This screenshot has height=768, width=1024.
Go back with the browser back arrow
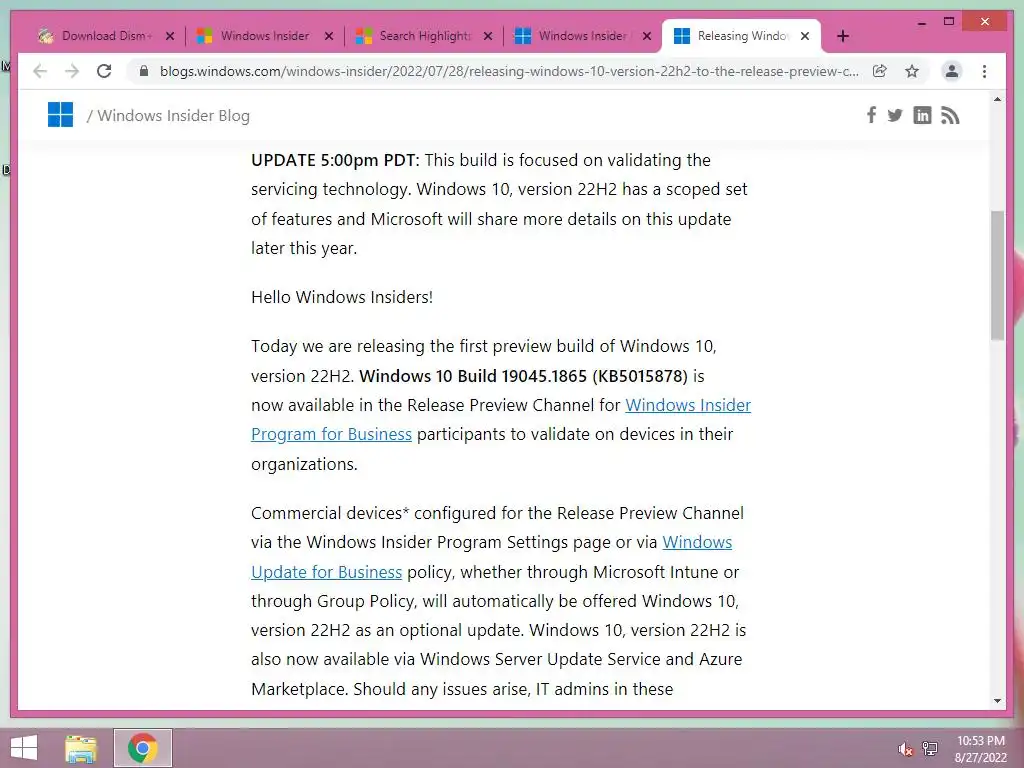[x=40, y=71]
